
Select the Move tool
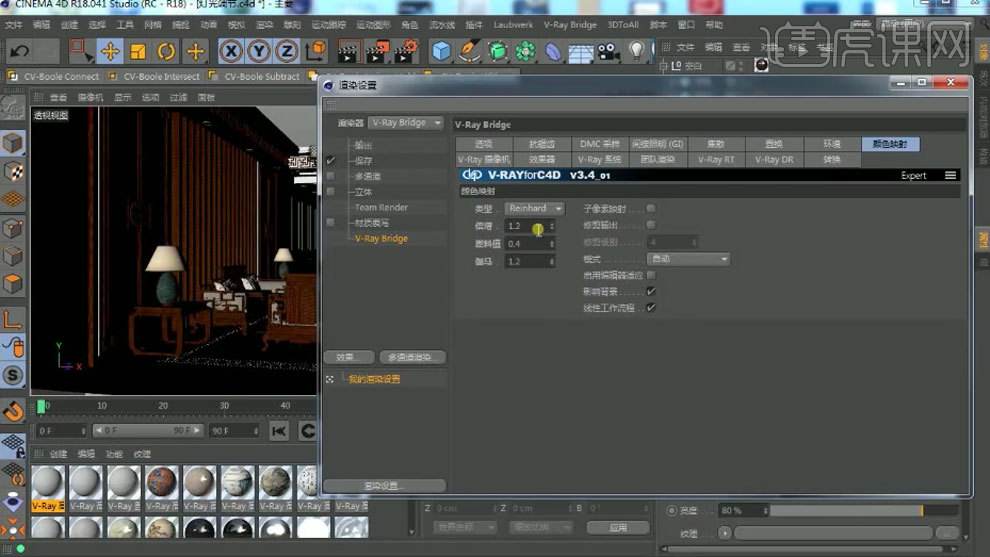(x=110, y=51)
